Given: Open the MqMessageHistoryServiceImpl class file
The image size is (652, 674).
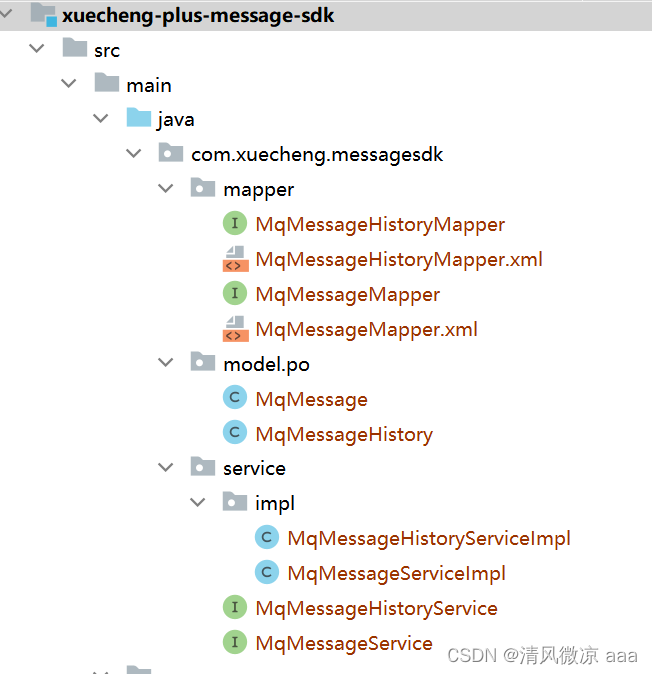Looking at the screenshot, I should (x=429, y=539).
